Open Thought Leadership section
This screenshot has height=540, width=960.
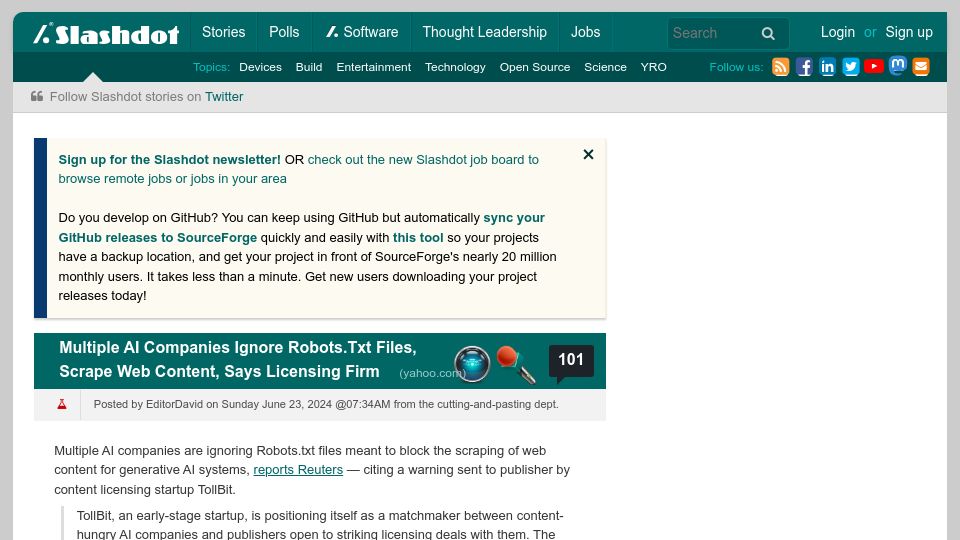tap(484, 32)
